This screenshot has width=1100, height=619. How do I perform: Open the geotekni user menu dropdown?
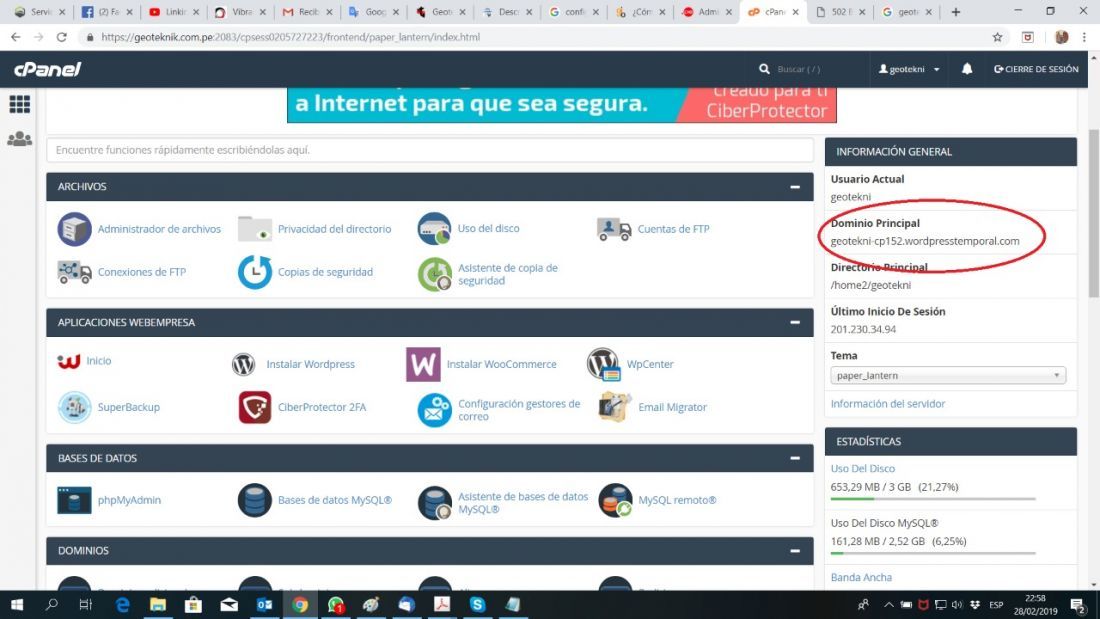(x=909, y=69)
